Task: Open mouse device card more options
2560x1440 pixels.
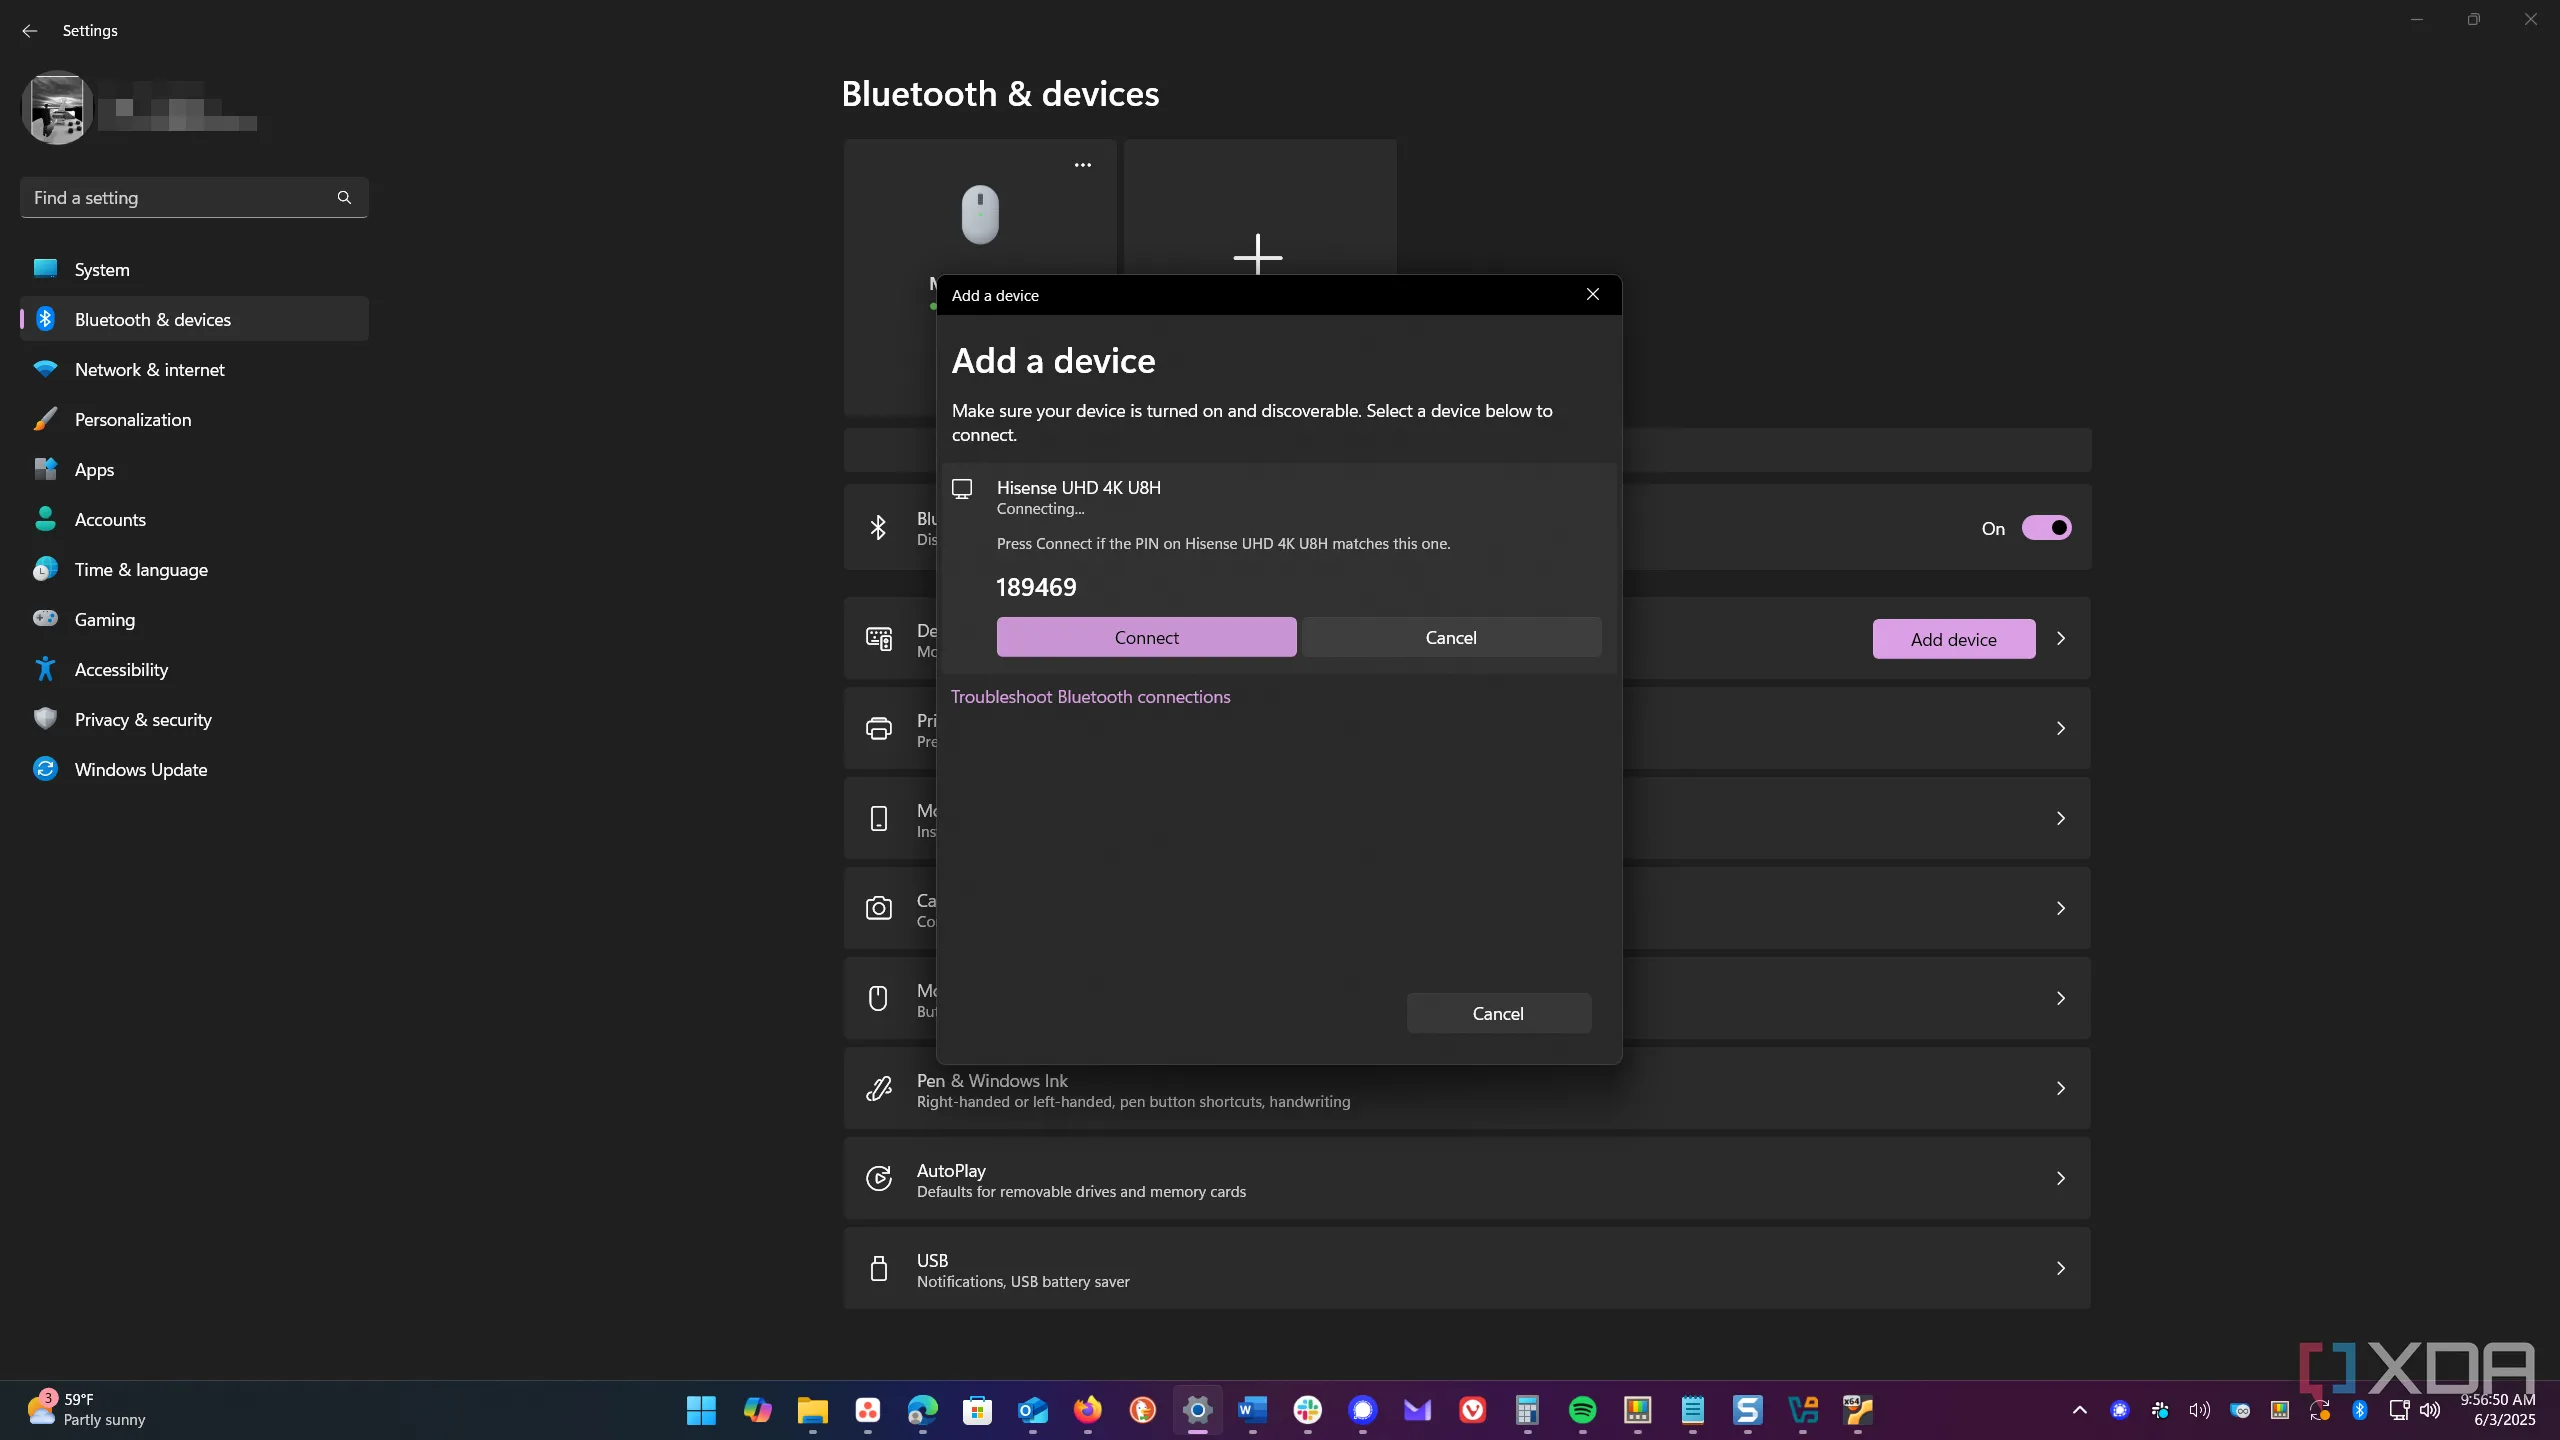Action: [x=1082, y=165]
